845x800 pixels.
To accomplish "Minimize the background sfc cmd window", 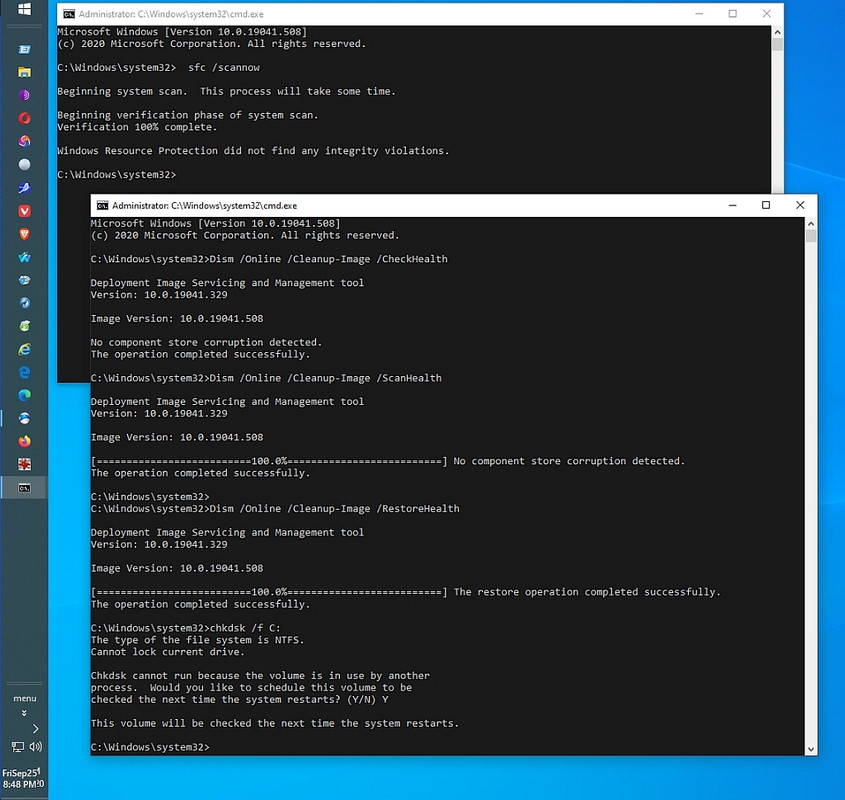I will (x=699, y=13).
